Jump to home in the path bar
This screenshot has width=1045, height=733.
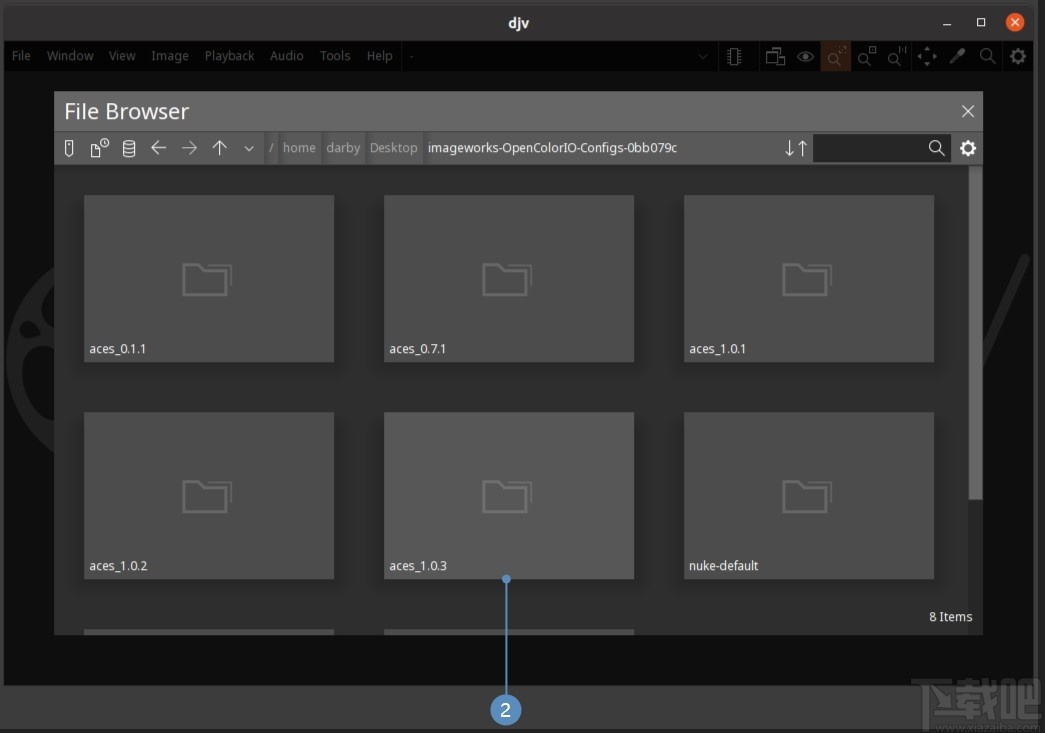click(299, 148)
